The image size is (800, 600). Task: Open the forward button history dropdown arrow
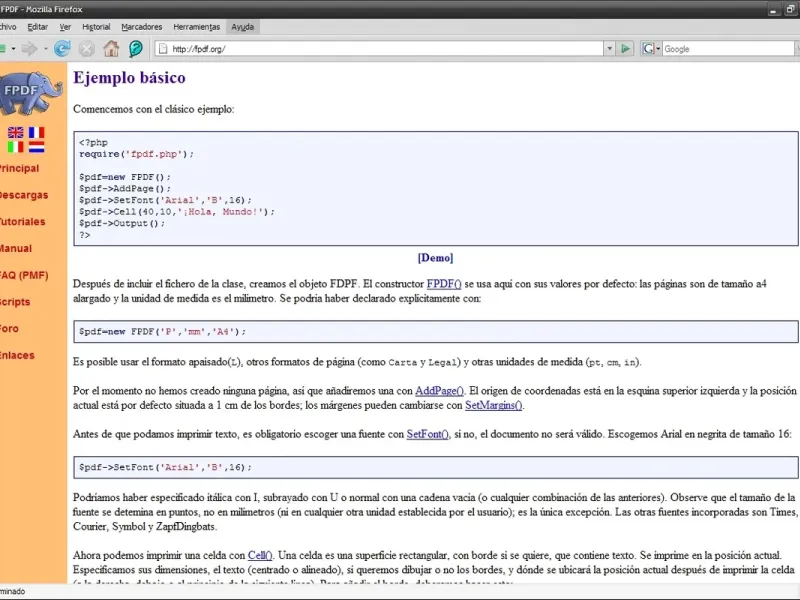click(45, 49)
